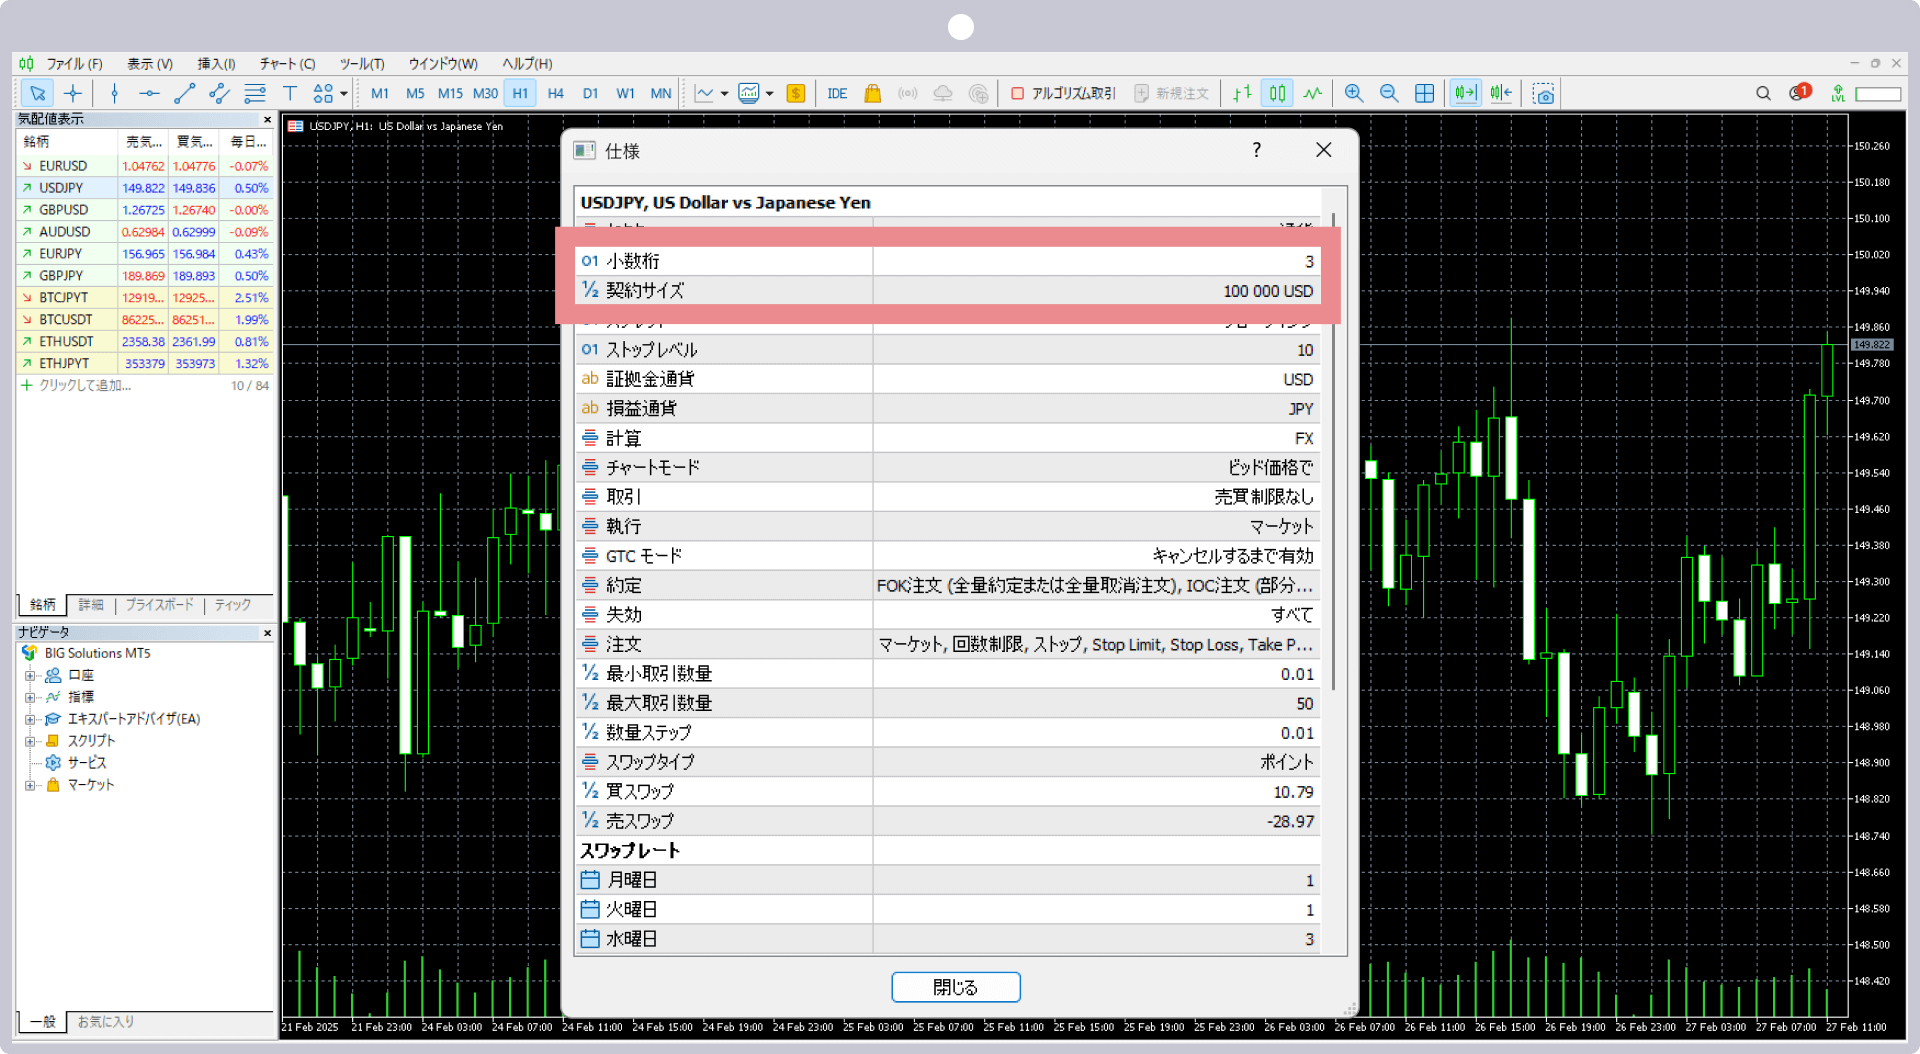Click the zoom out magnifier icon

click(x=1389, y=93)
